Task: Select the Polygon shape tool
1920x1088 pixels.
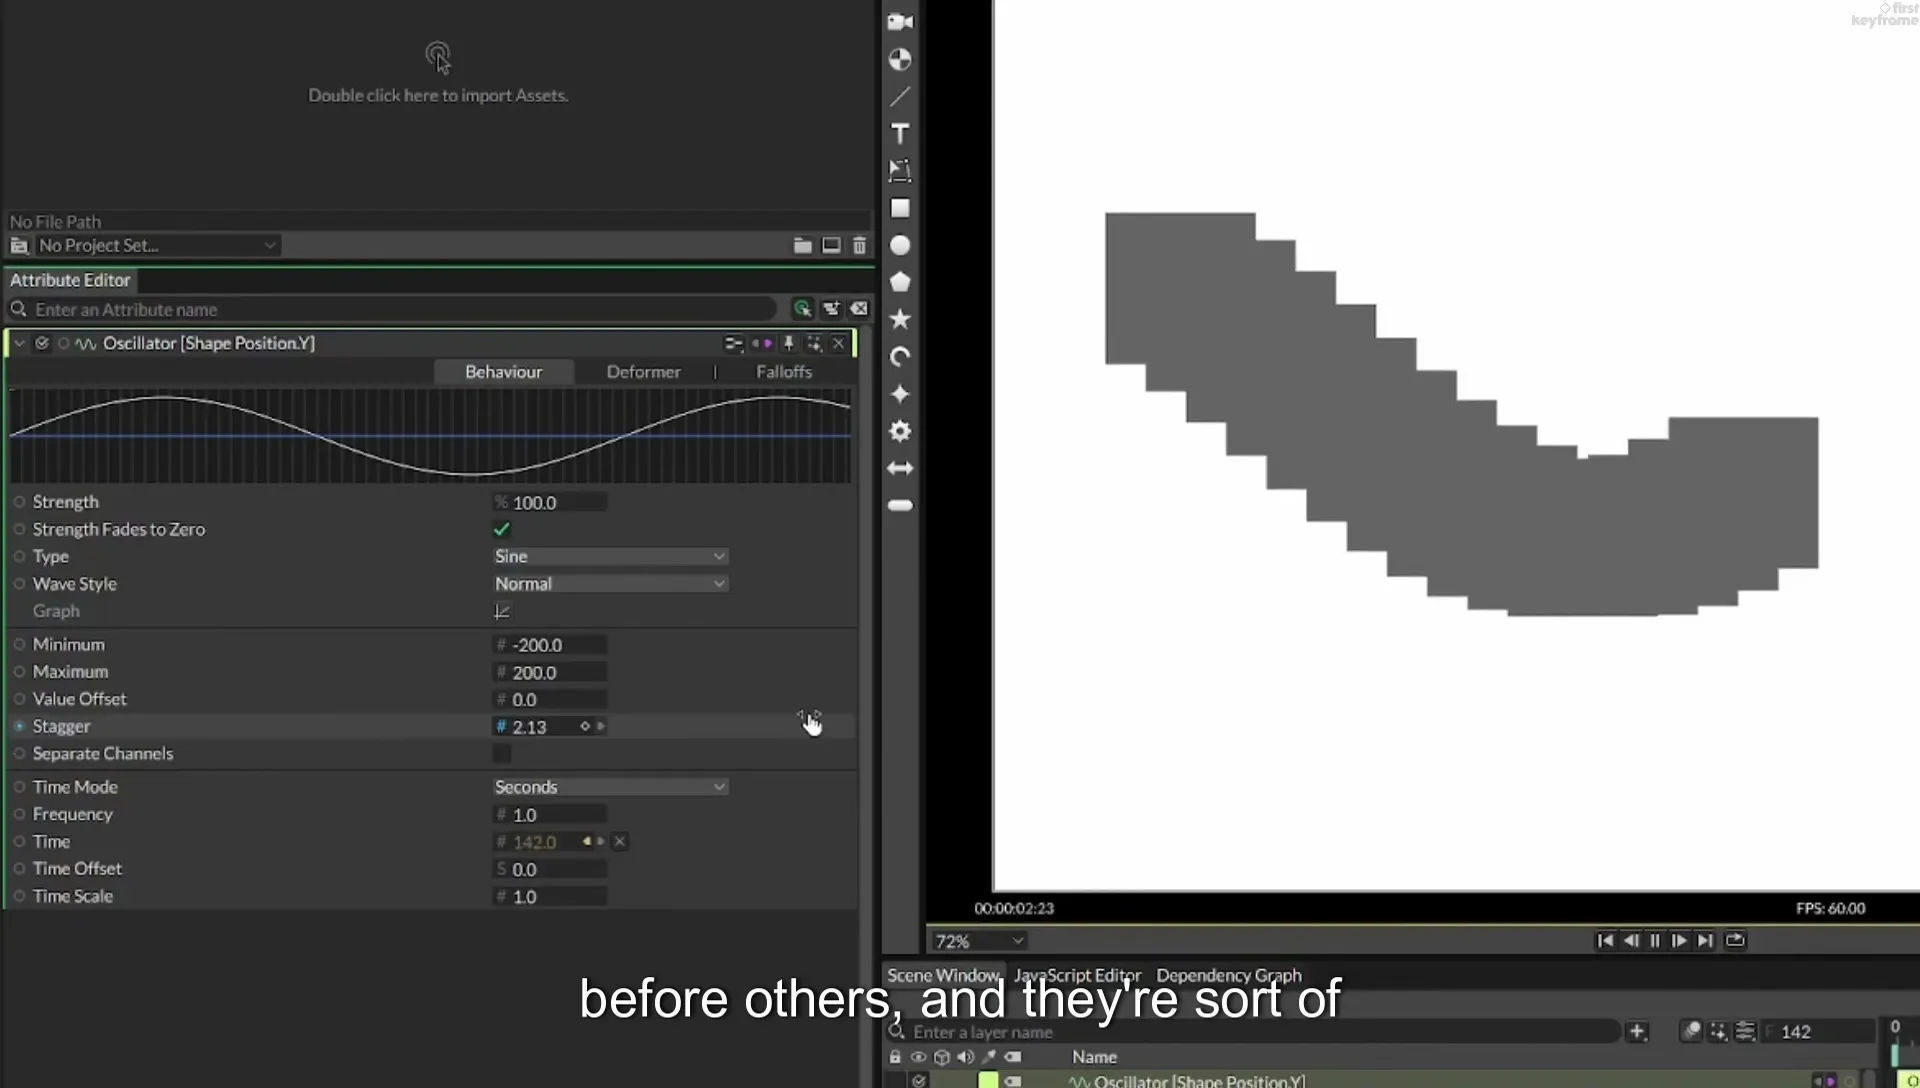Action: pos(900,282)
